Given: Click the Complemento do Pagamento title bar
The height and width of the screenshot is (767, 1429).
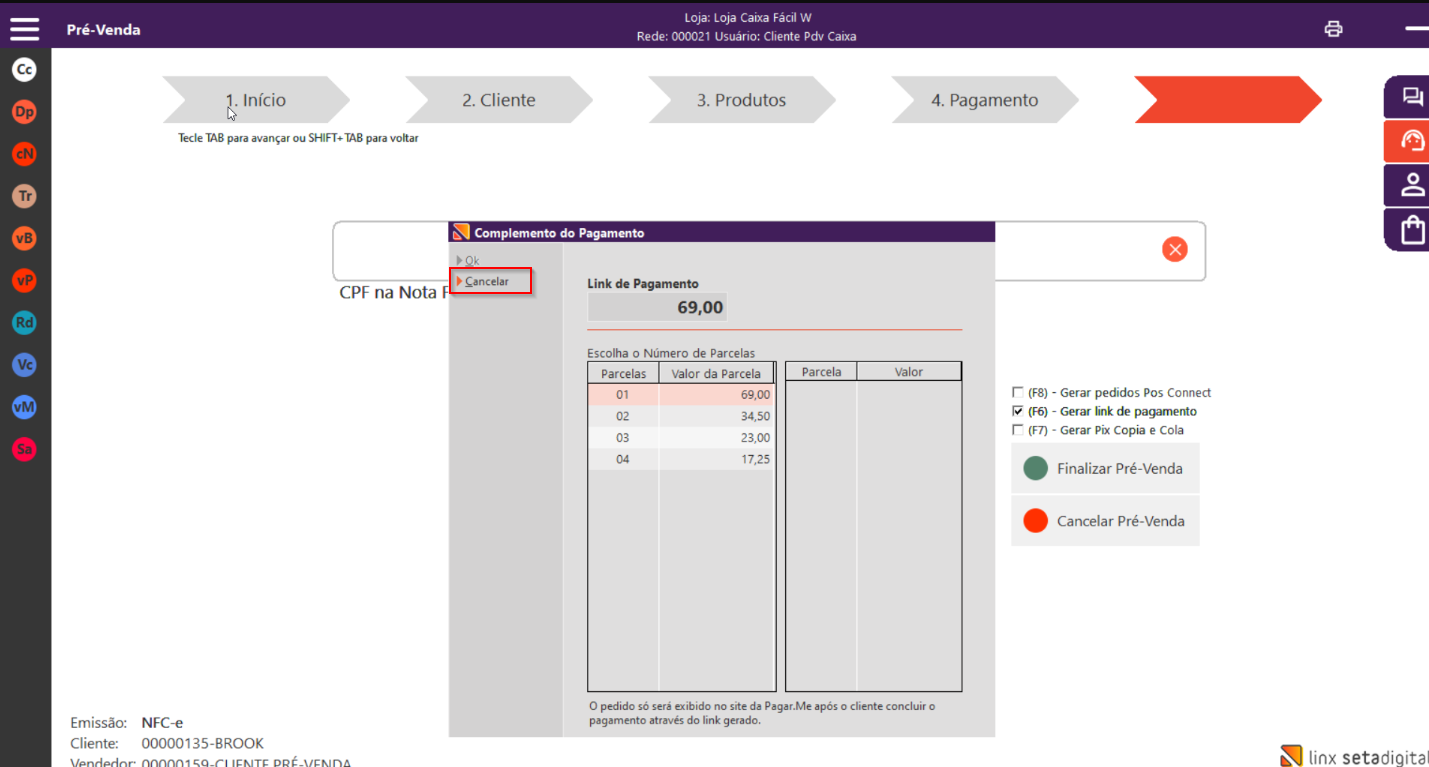Looking at the screenshot, I should pos(722,232).
